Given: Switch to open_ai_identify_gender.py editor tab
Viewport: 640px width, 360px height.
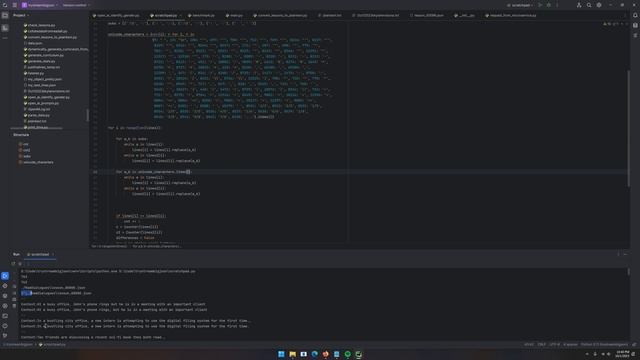Looking at the screenshot, I should click(116, 15).
